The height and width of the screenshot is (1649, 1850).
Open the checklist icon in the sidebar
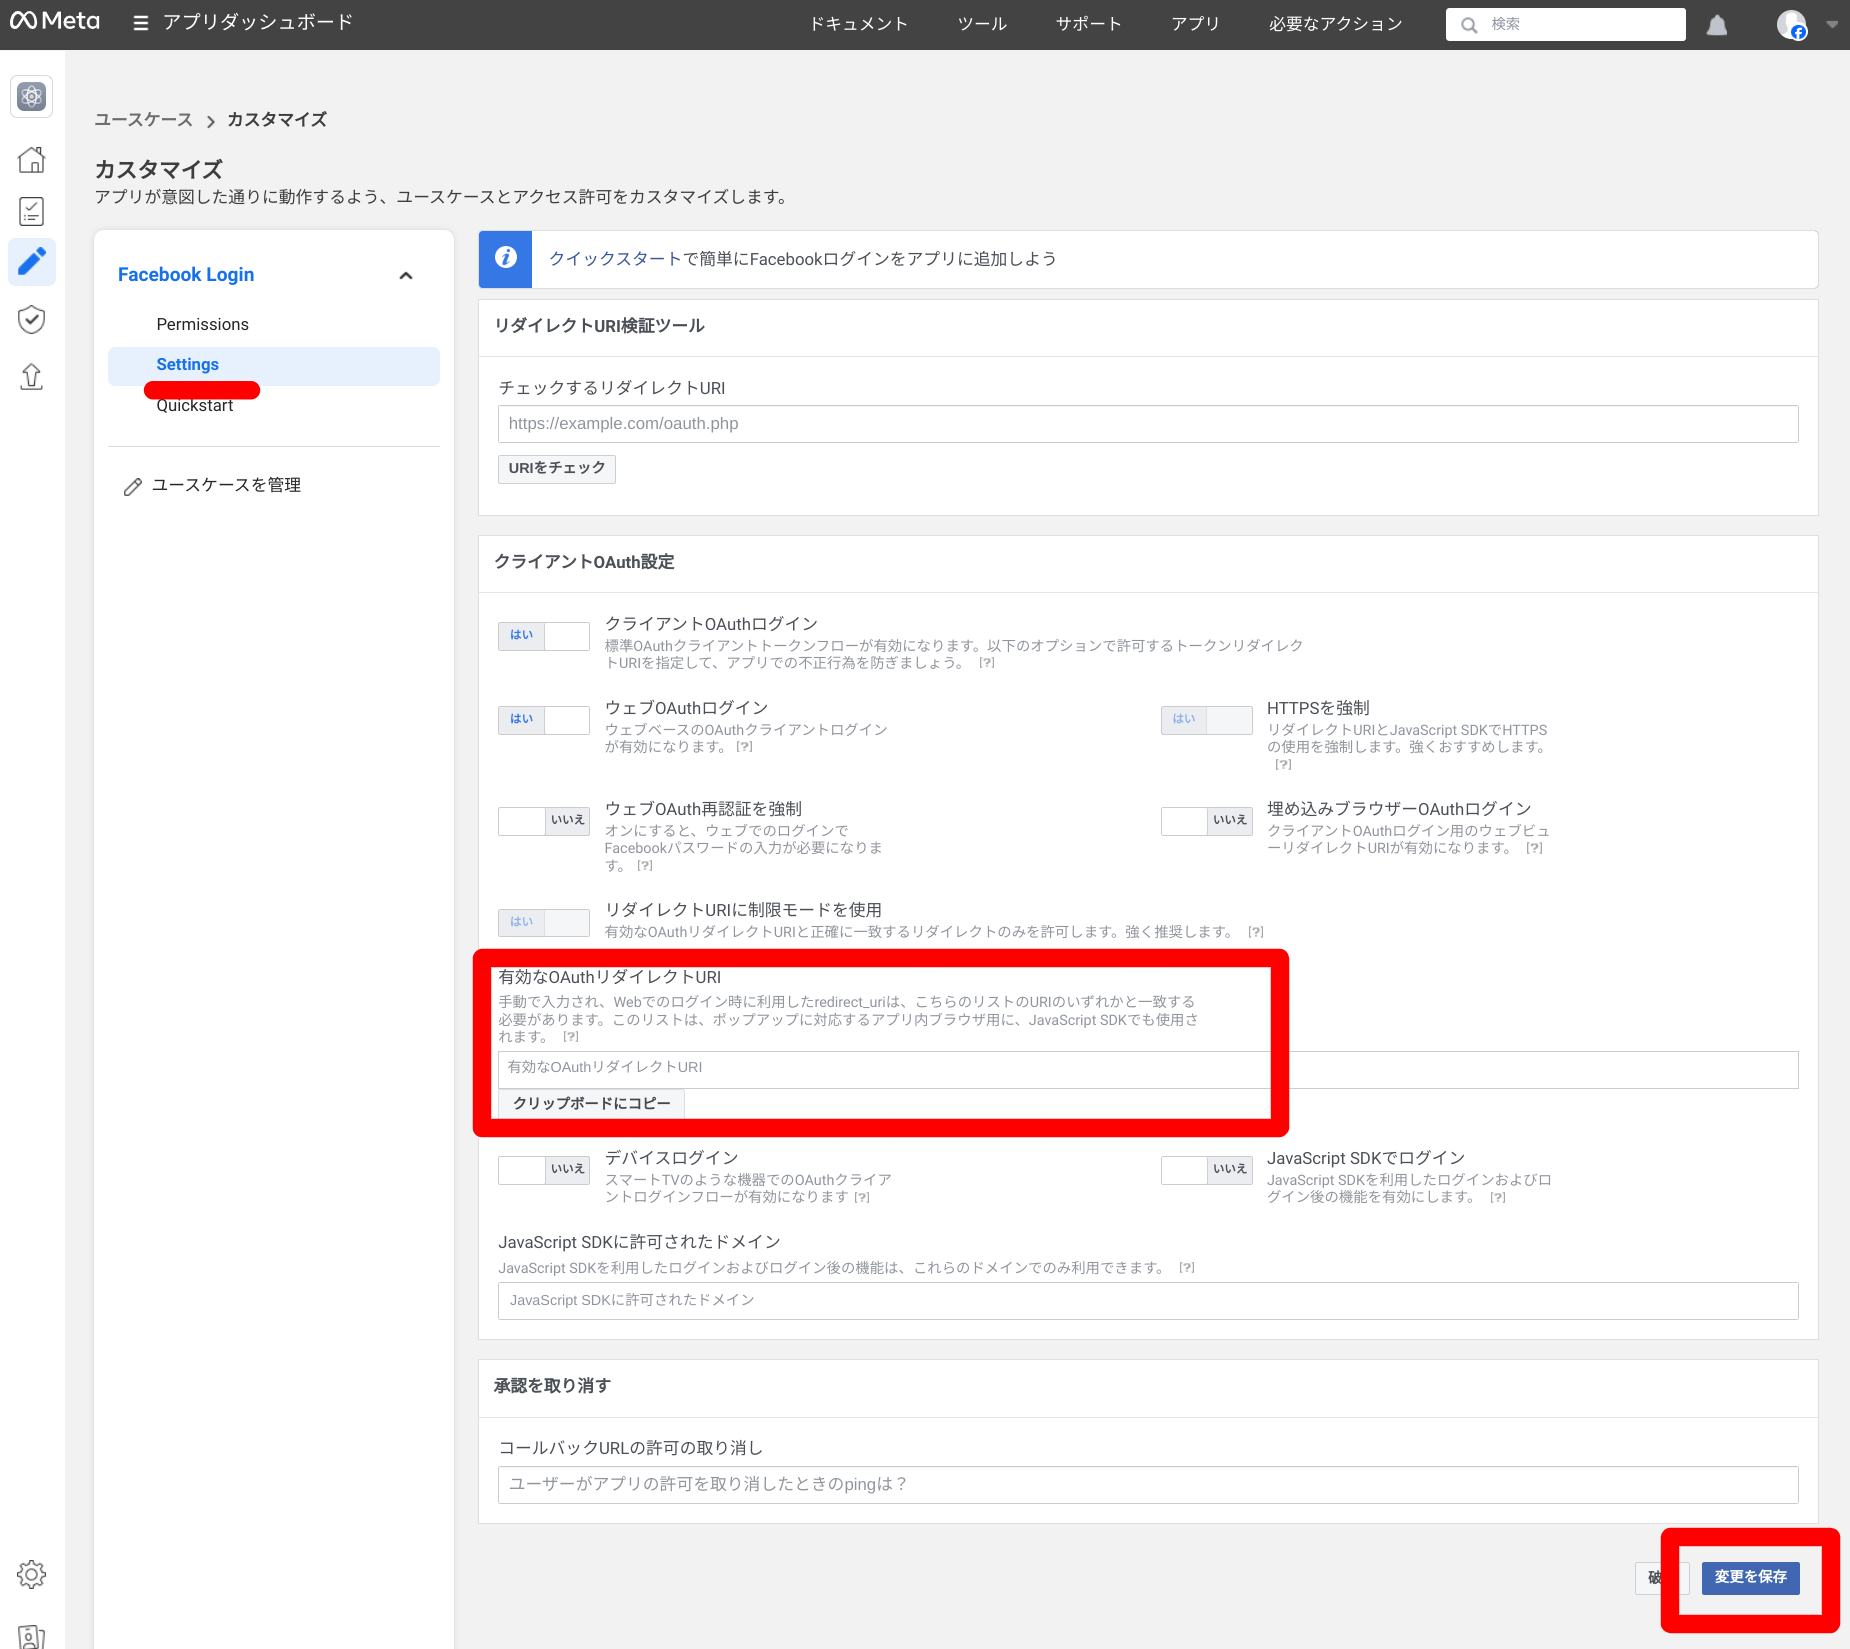tap(32, 211)
